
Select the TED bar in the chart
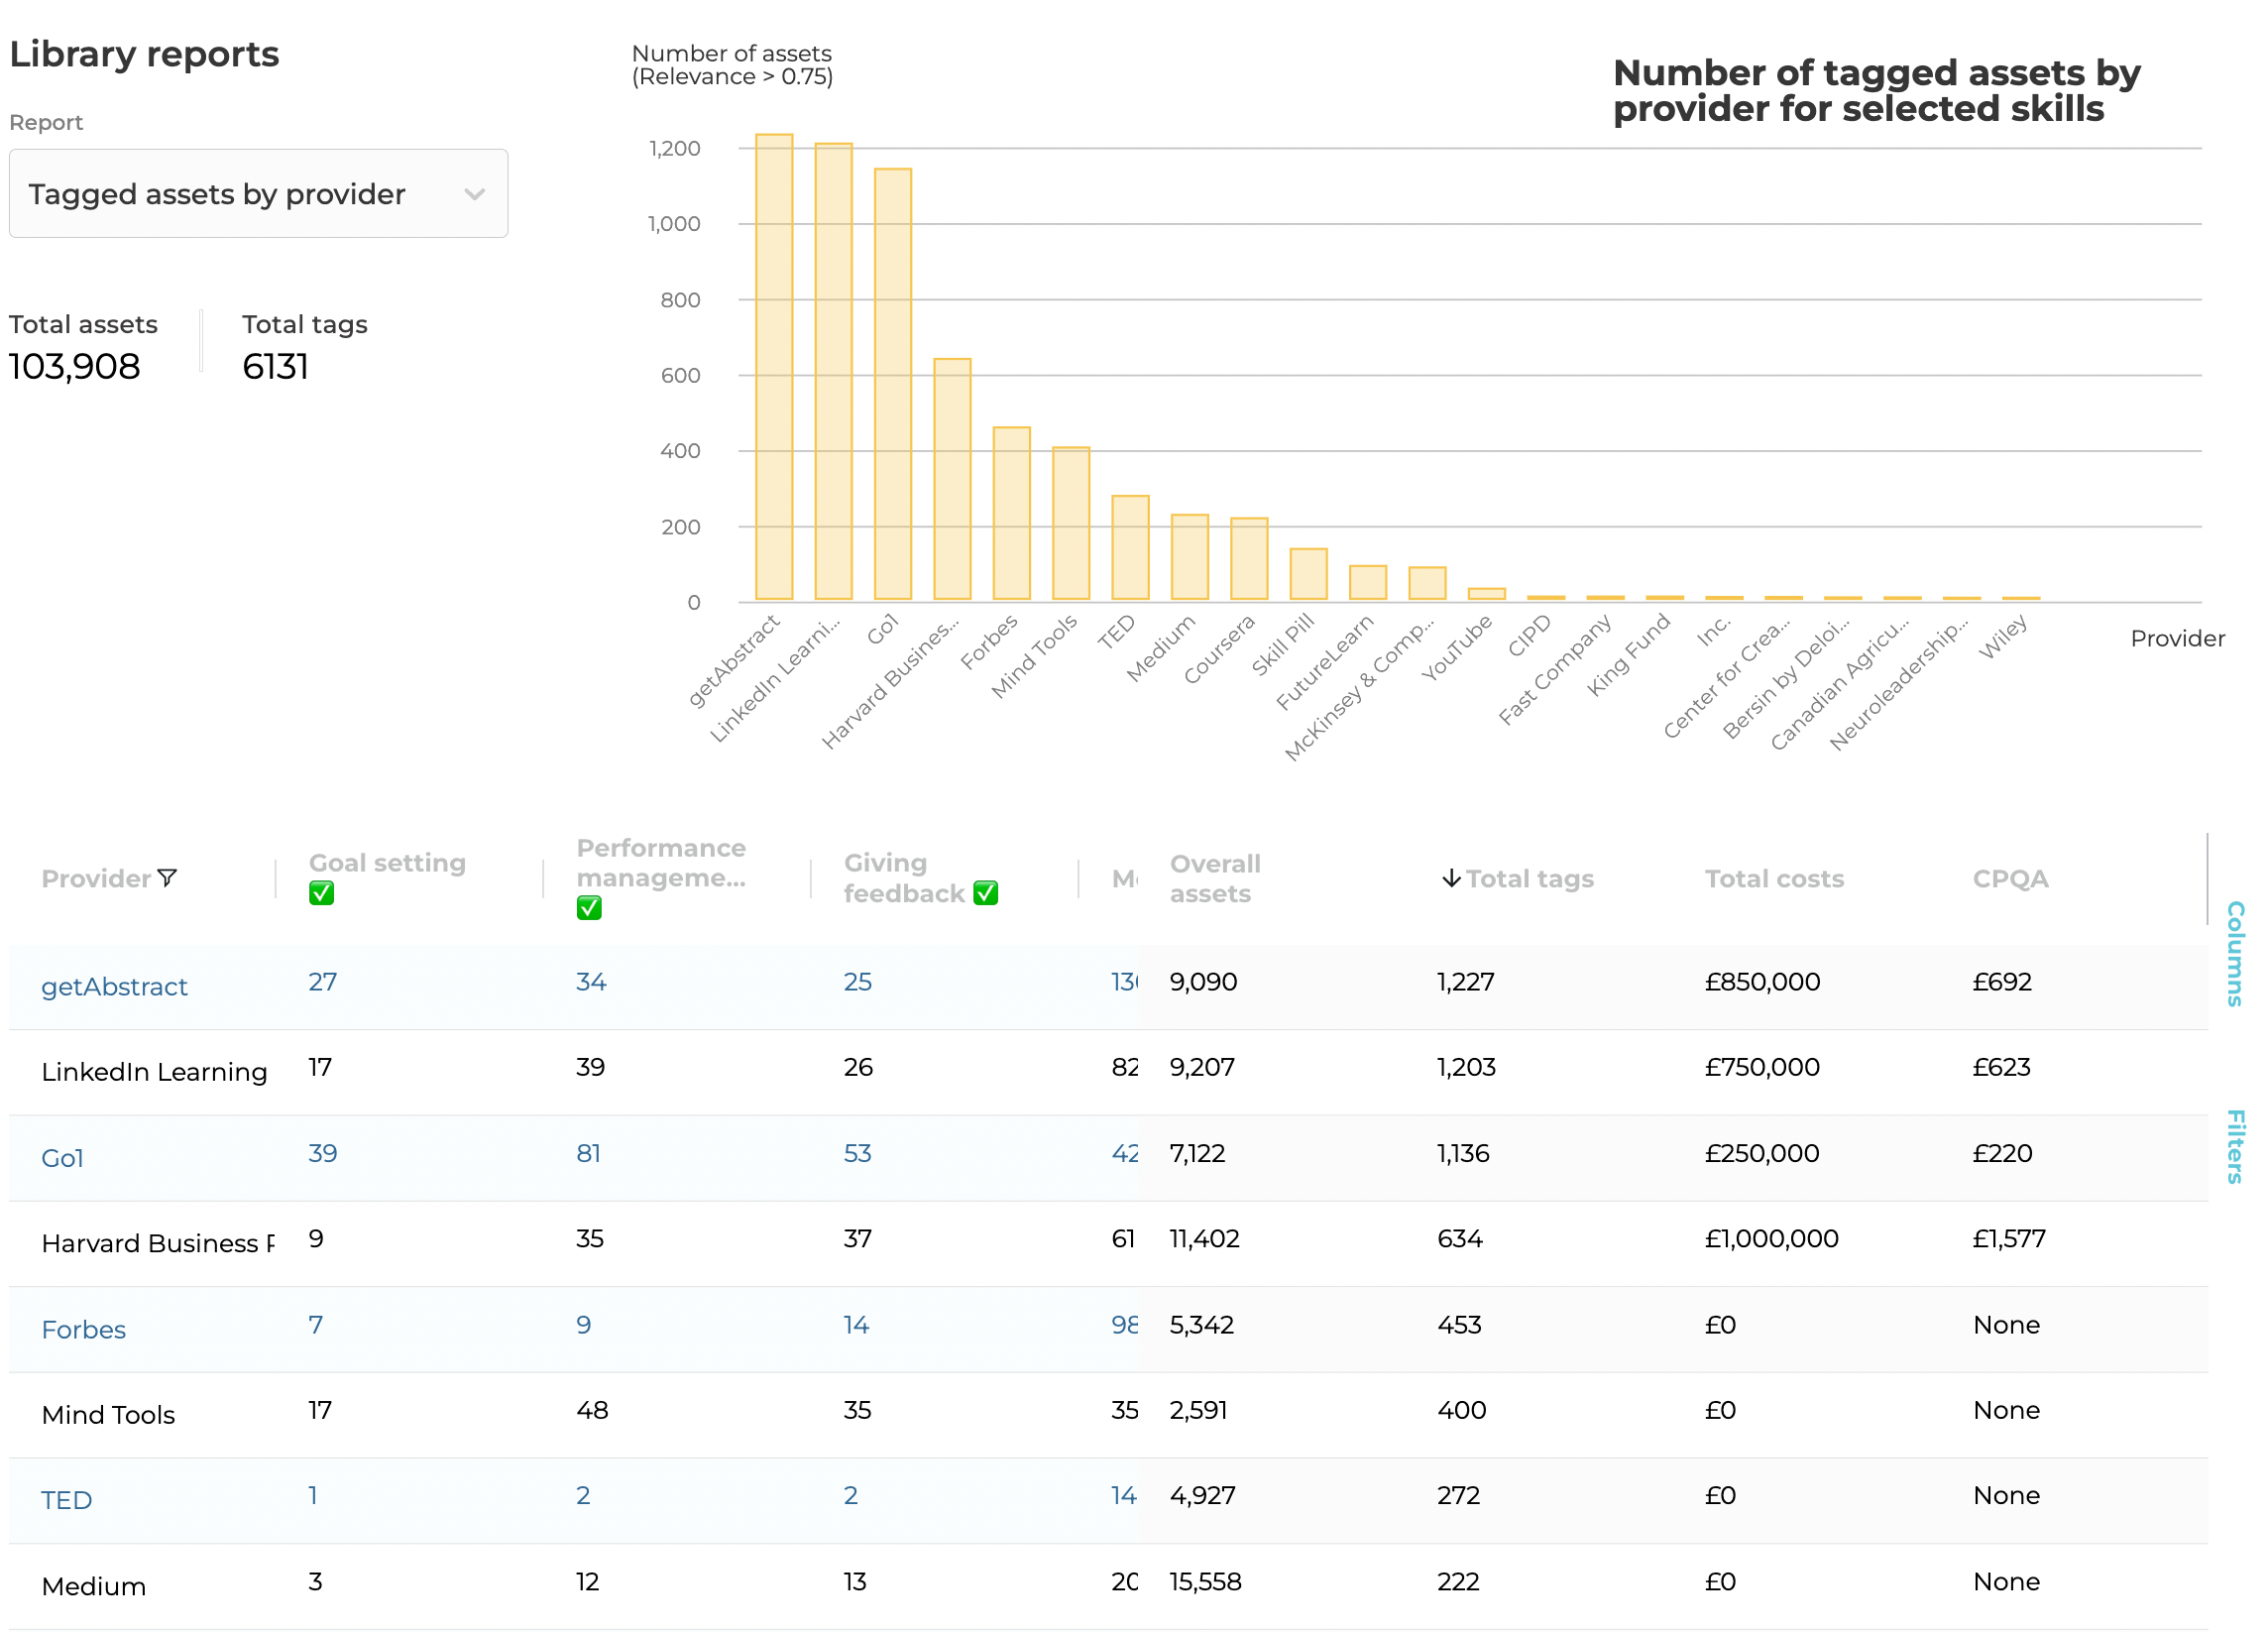click(x=1130, y=548)
